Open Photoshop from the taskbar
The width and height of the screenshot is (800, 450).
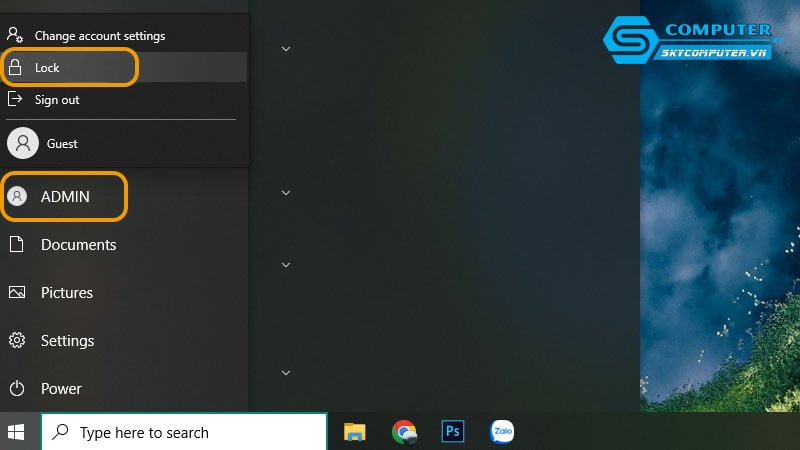point(453,431)
